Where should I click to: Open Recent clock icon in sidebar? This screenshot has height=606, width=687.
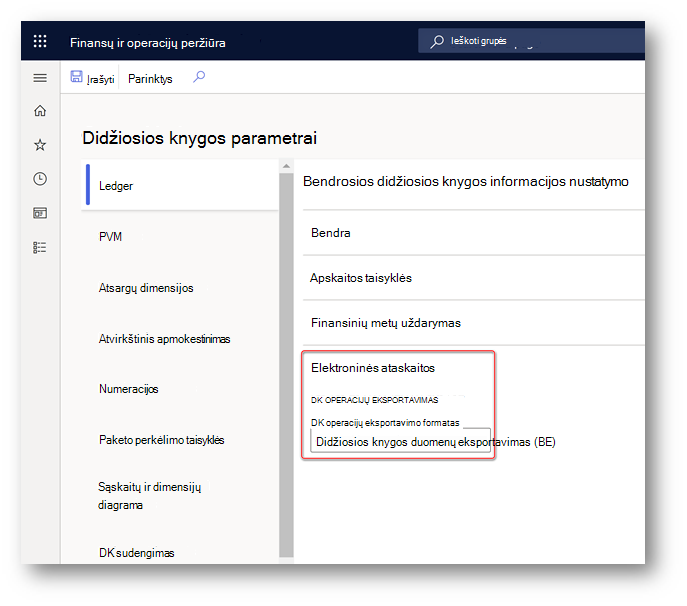[x=40, y=179]
